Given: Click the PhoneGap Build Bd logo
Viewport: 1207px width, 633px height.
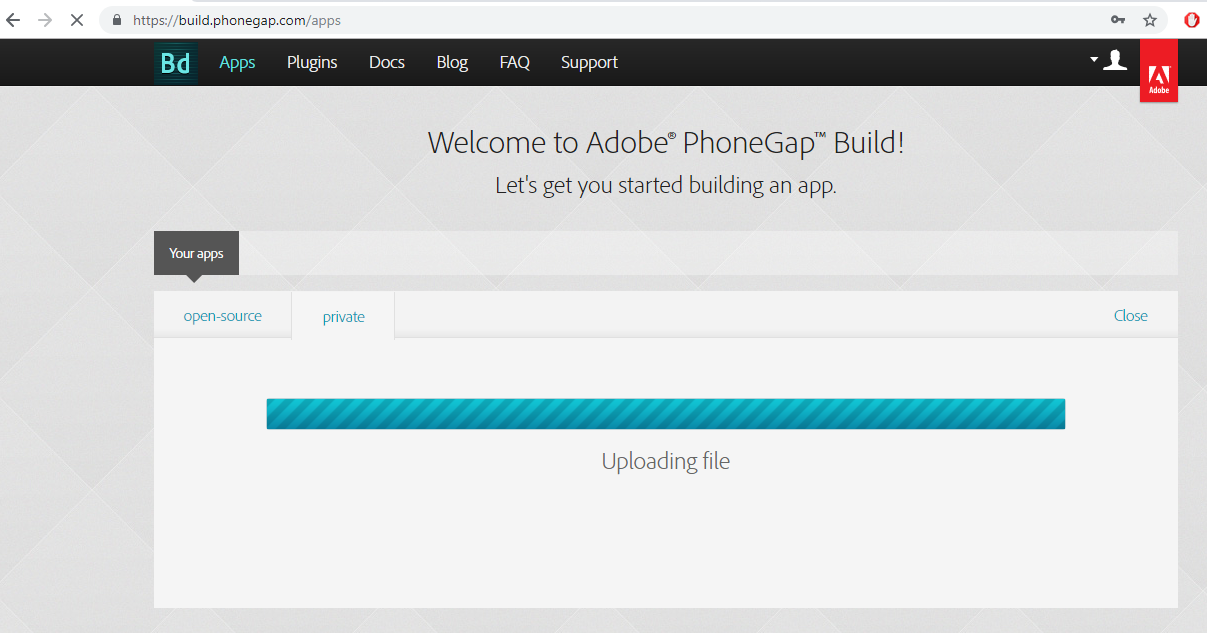Looking at the screenshot, I should coord(175,62).
